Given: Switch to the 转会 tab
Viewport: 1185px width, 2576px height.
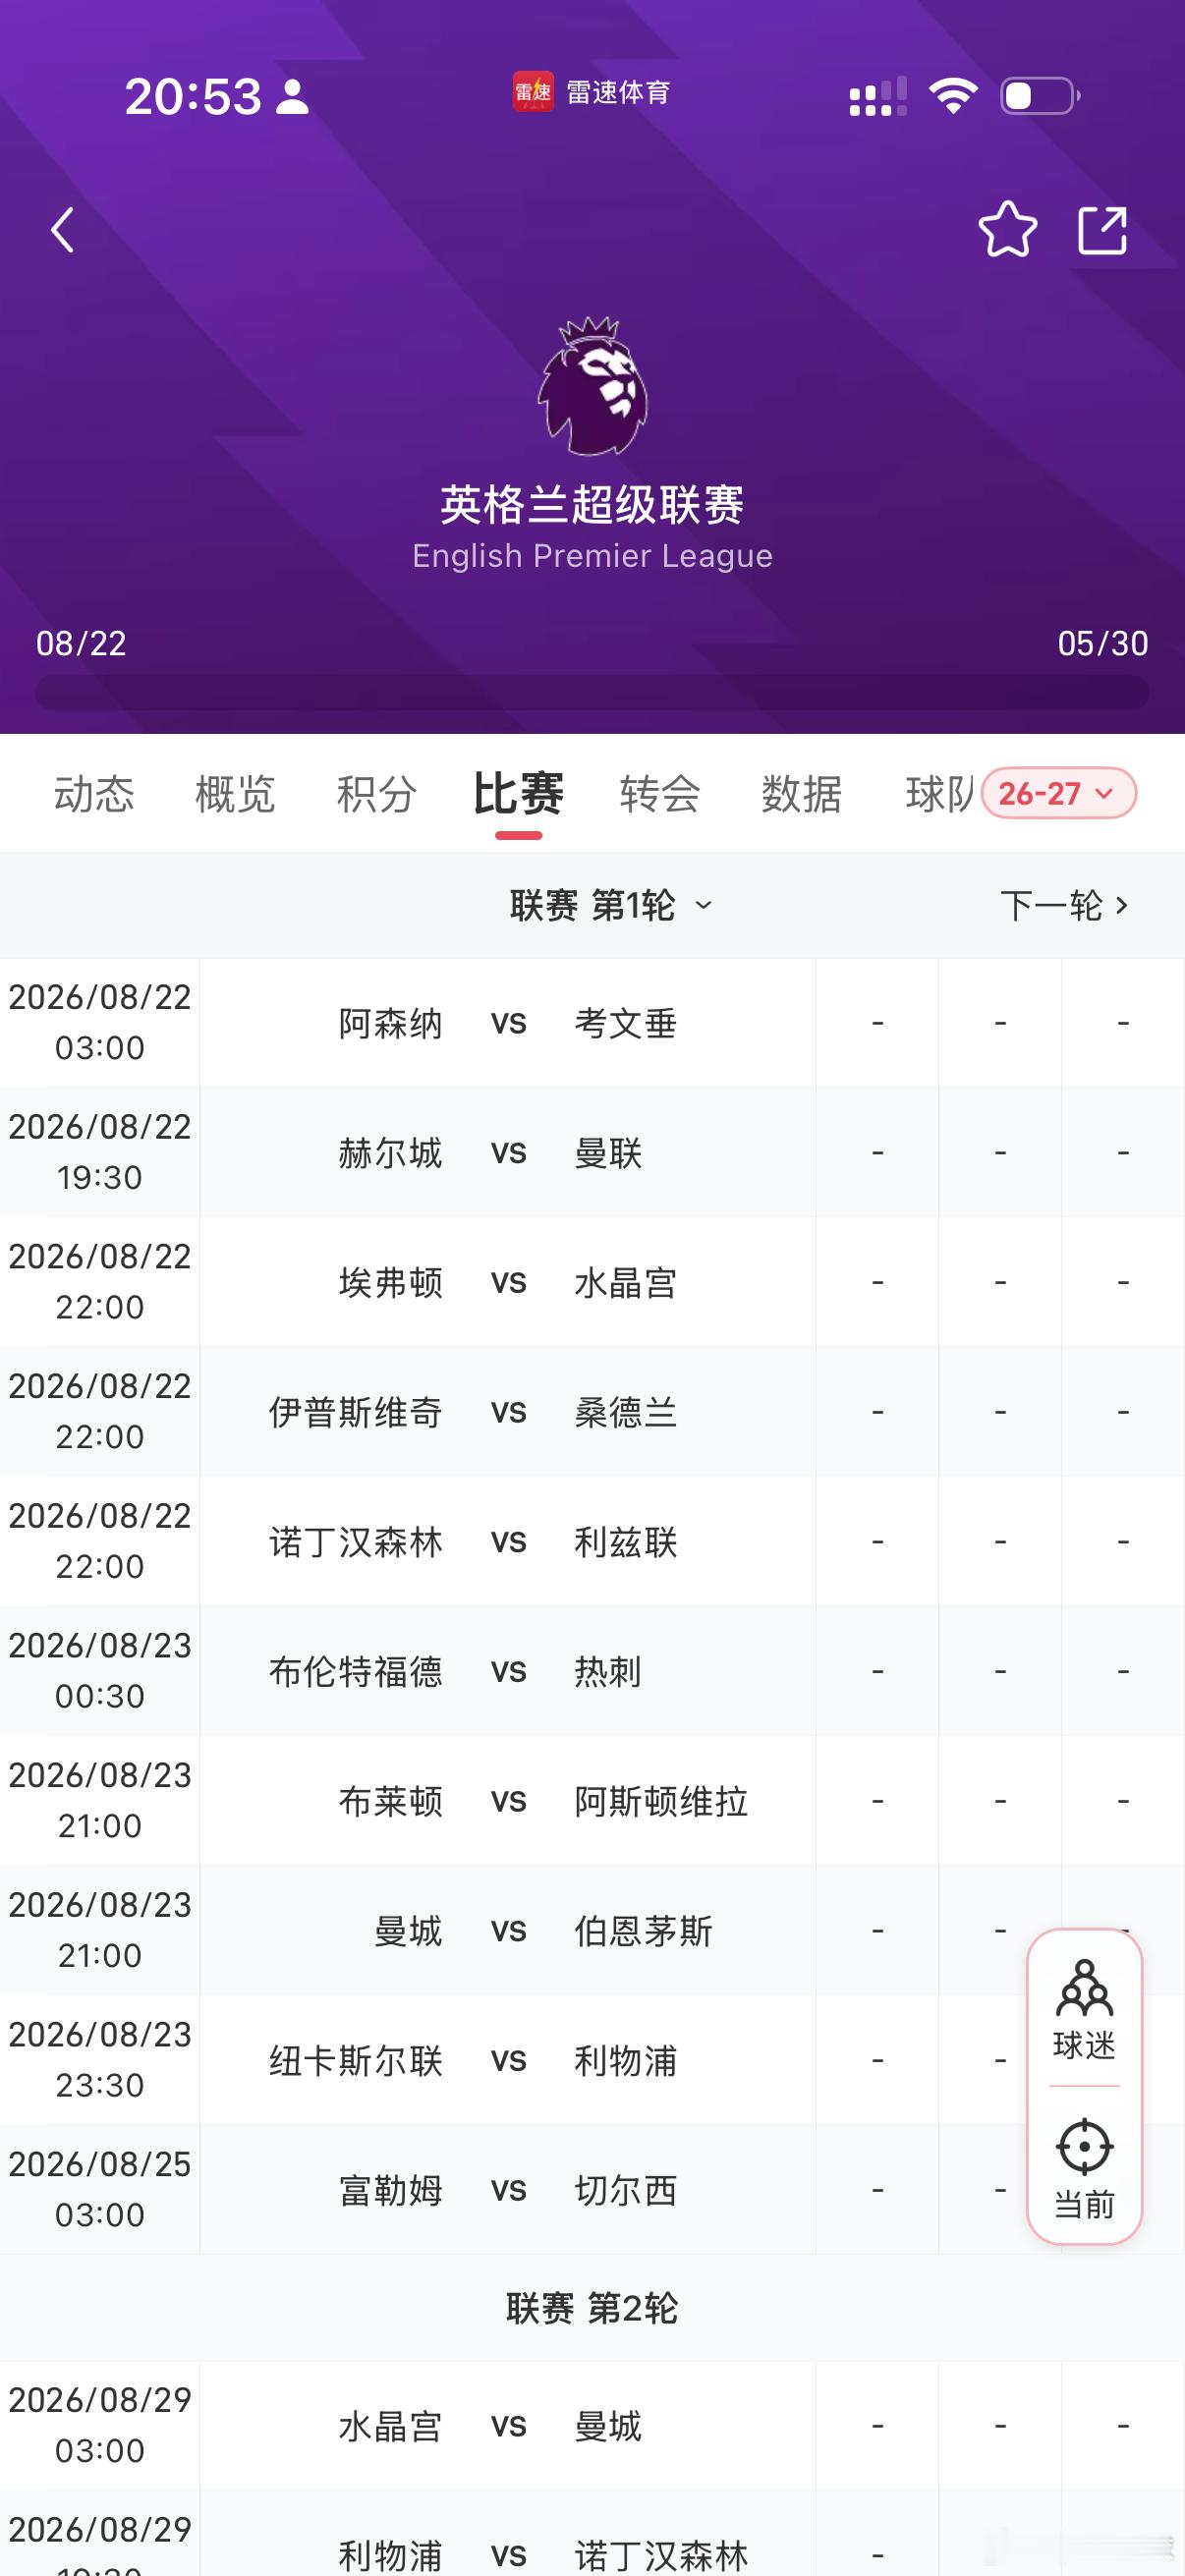Looking at the screenshot, I should [660, 794].
